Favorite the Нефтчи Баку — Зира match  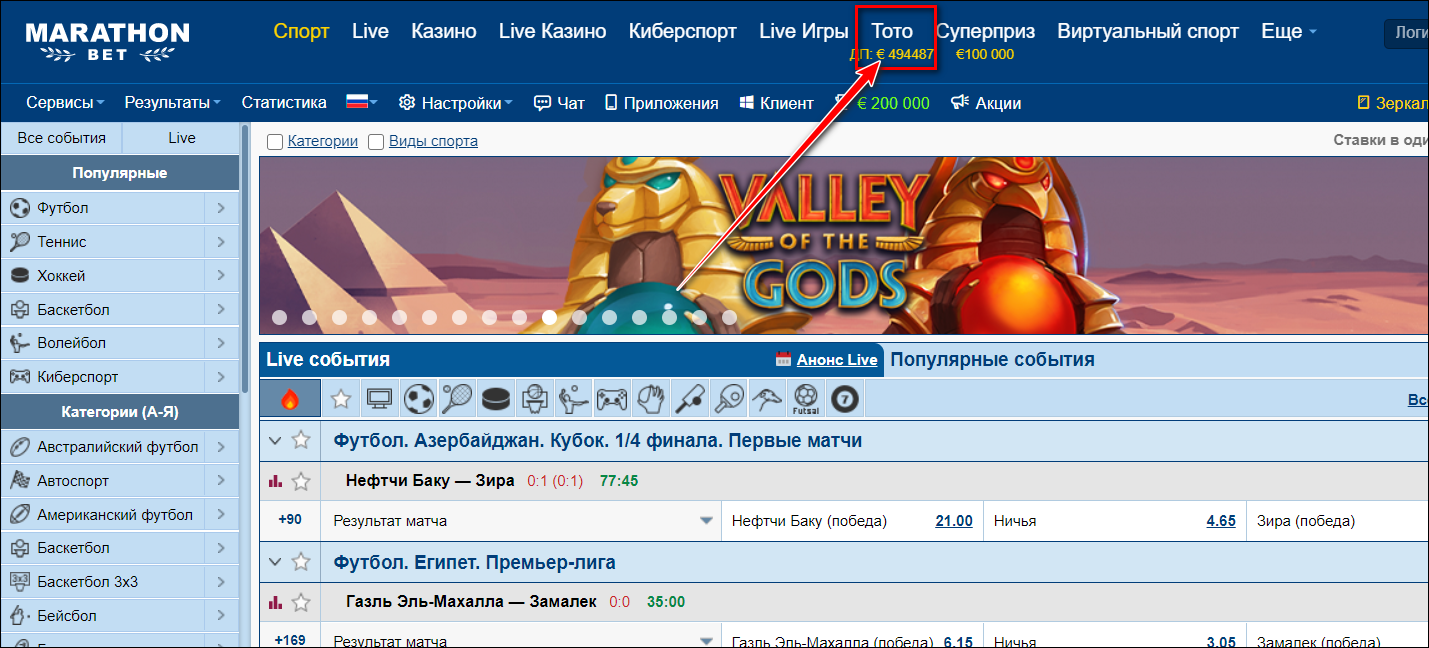pos(301,481)
